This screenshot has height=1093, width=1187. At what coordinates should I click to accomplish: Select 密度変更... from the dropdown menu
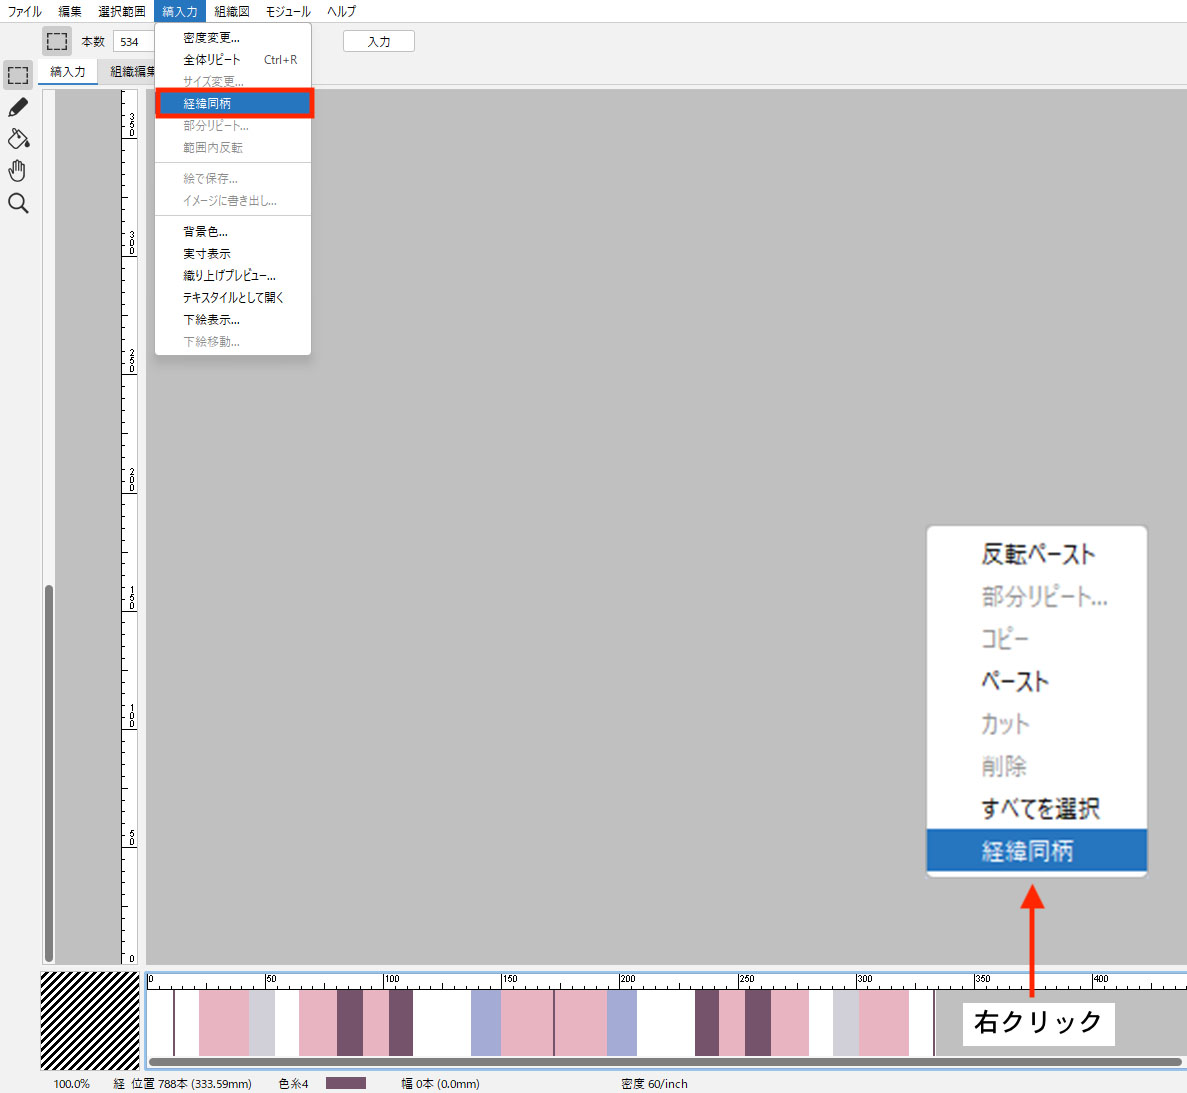[211, 38]
